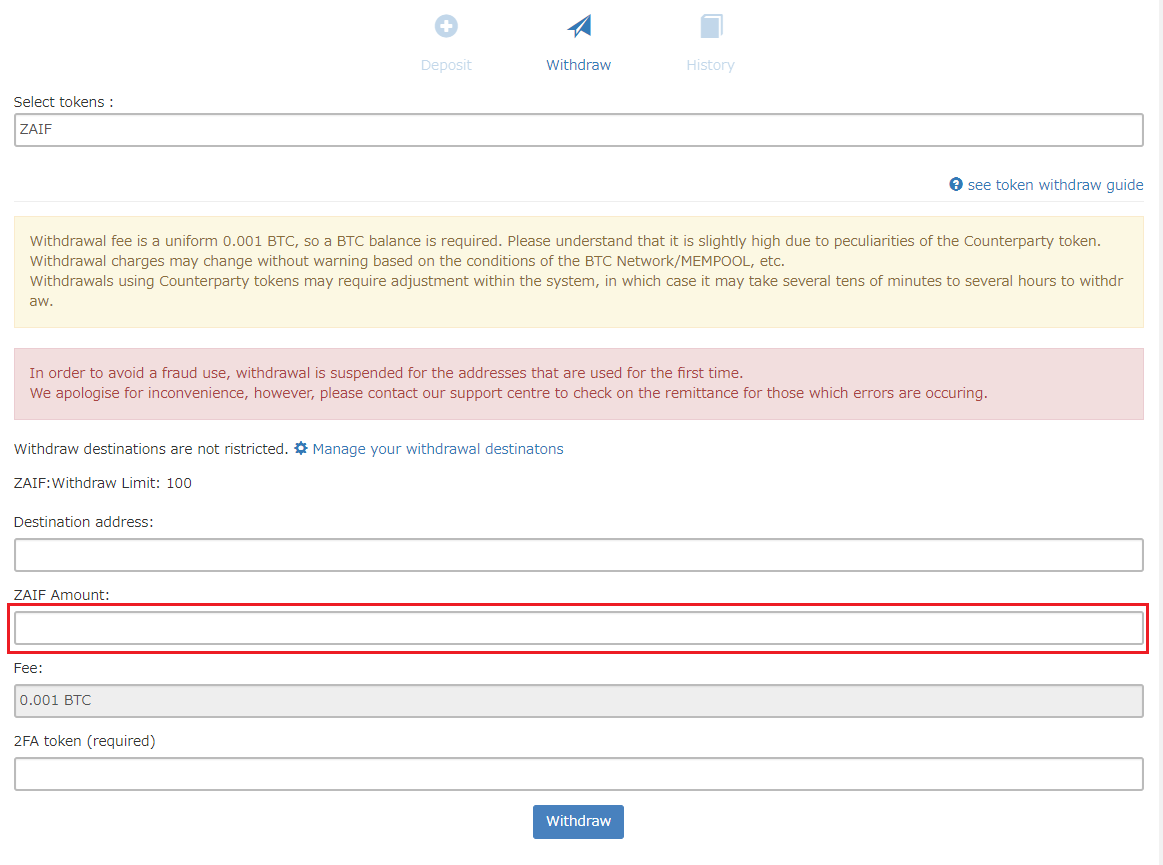Click the question mark help icon
Viewport: 1163px width, 865px height.
pos(956,184)
